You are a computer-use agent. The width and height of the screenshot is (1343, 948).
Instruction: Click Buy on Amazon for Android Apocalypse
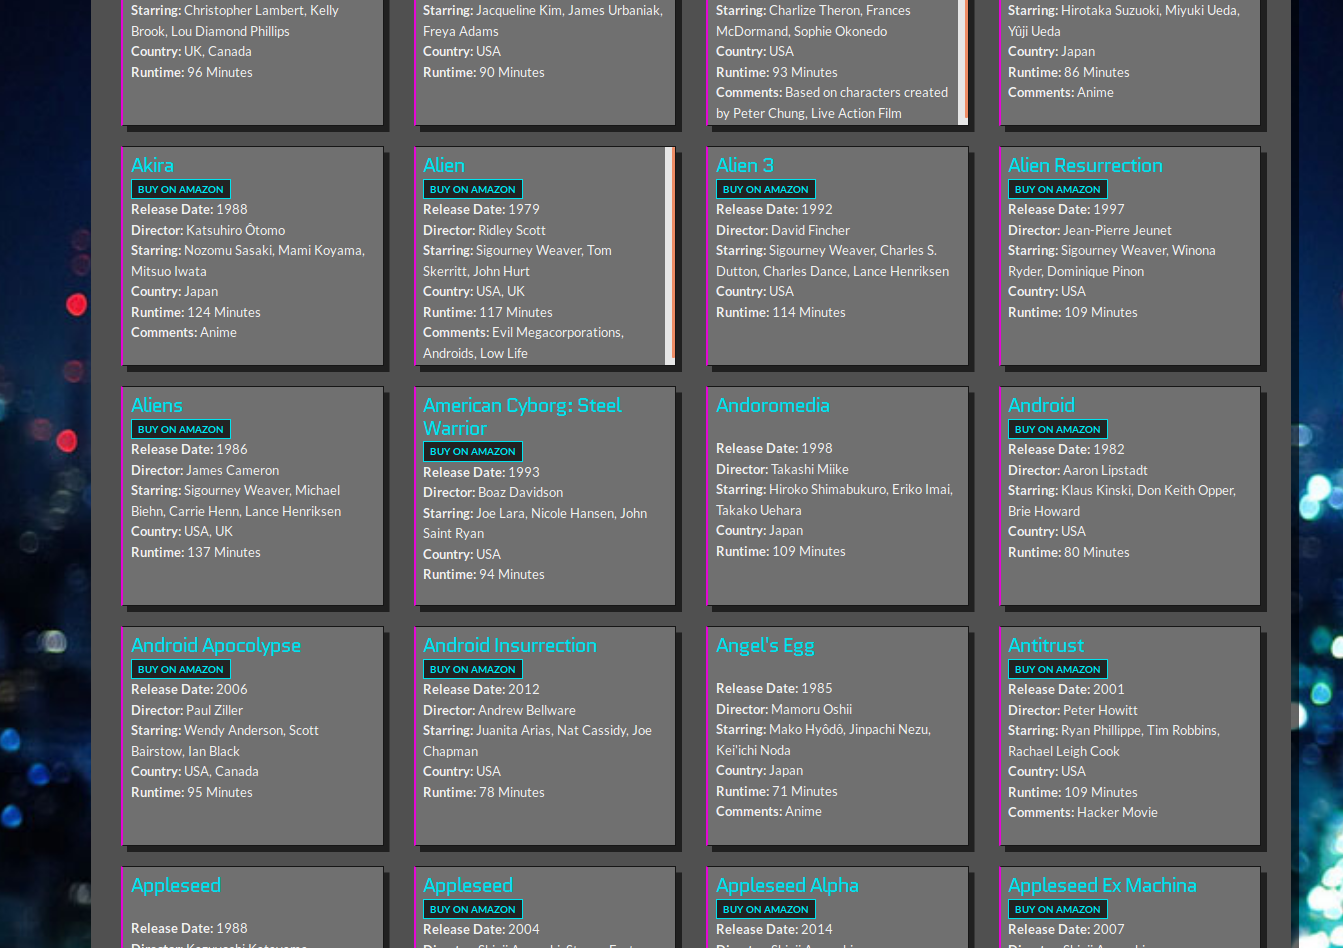pos(181,669)
